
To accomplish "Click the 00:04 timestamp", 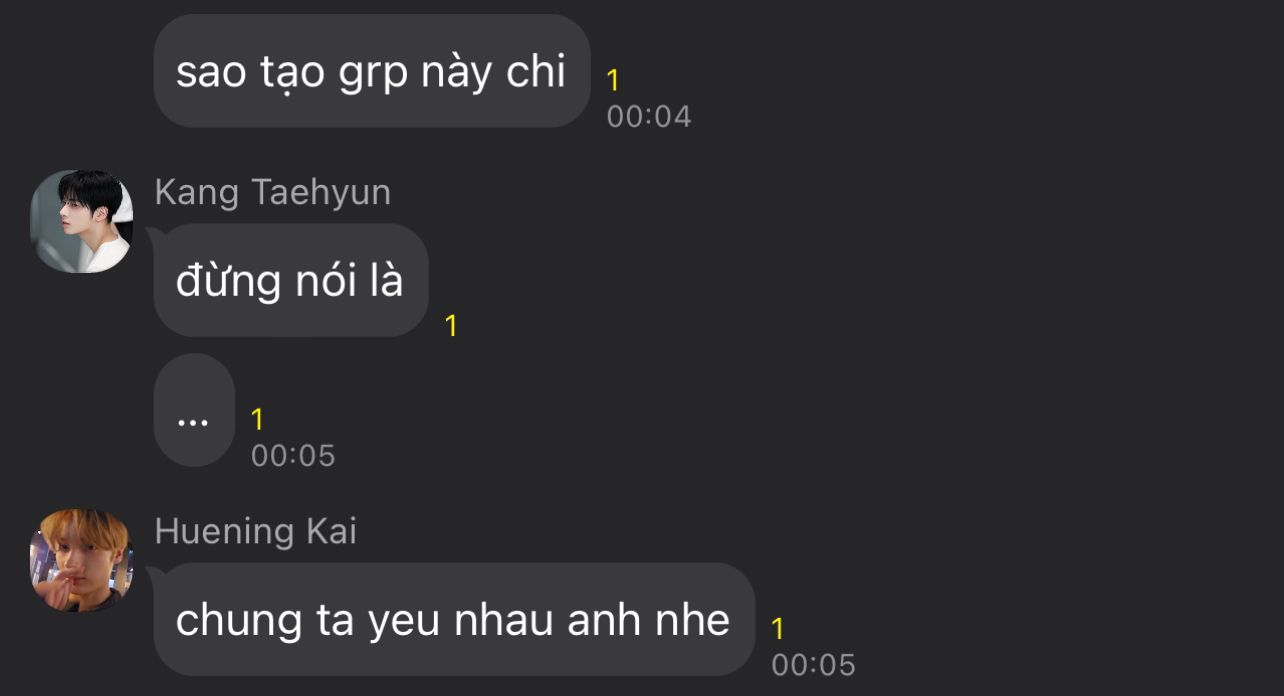I will [x=649, y=116].
